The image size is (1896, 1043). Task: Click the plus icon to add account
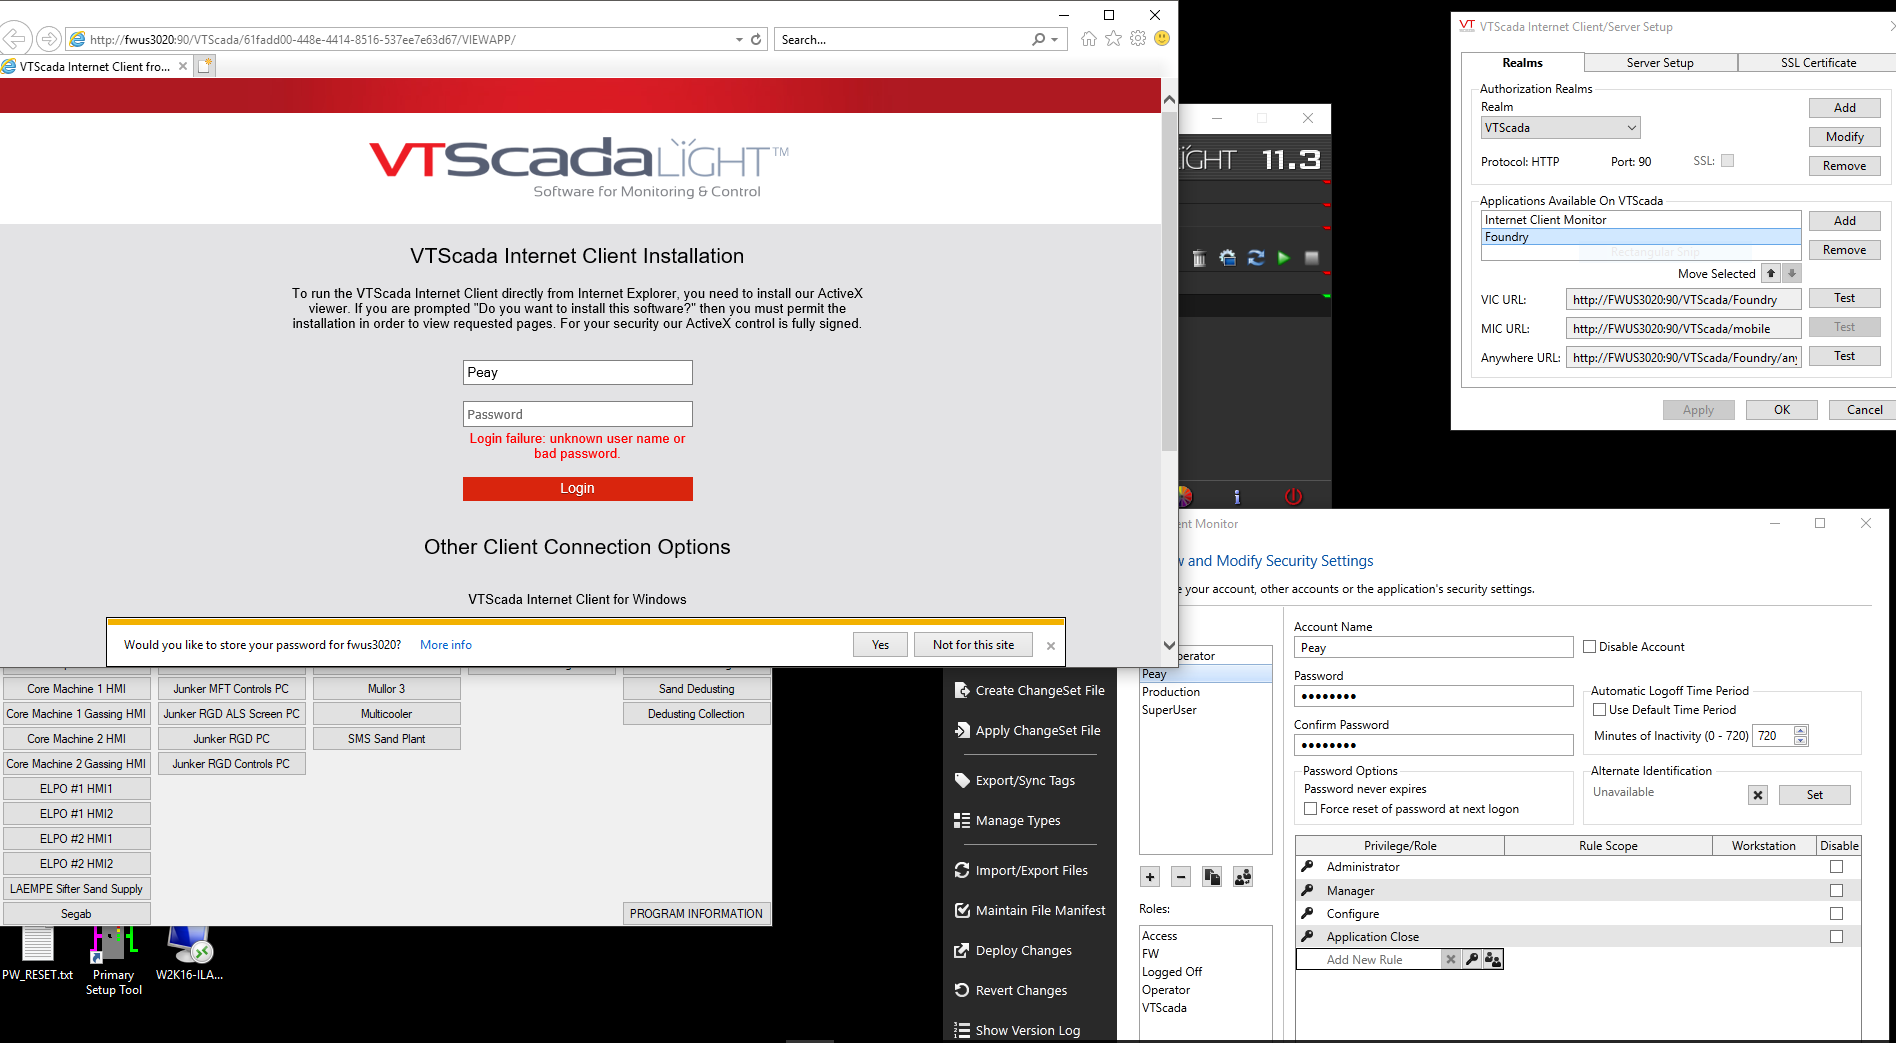coord(1150,877)
